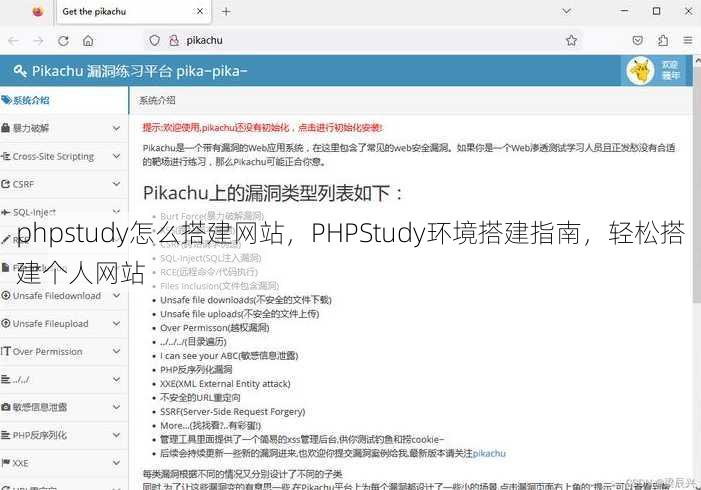Open the Cross-Site Scripting sidebar label
Screen dimensions: 701x490
(54, 156)
